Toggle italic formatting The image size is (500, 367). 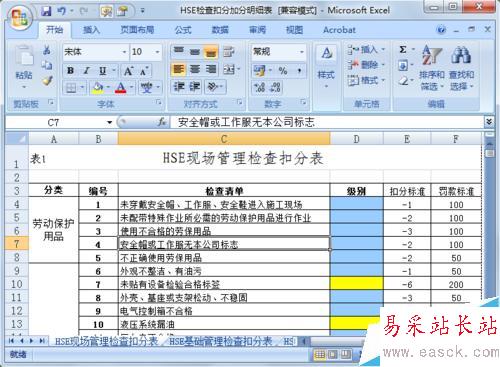point(86,71)
